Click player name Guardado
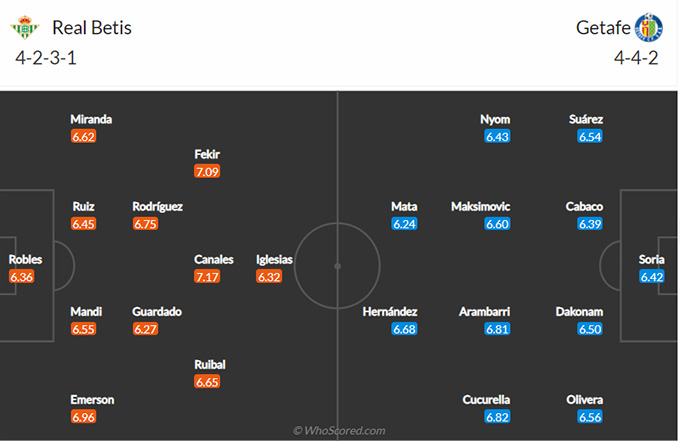Screen dimensions: 680x441 tap(157, 312)
